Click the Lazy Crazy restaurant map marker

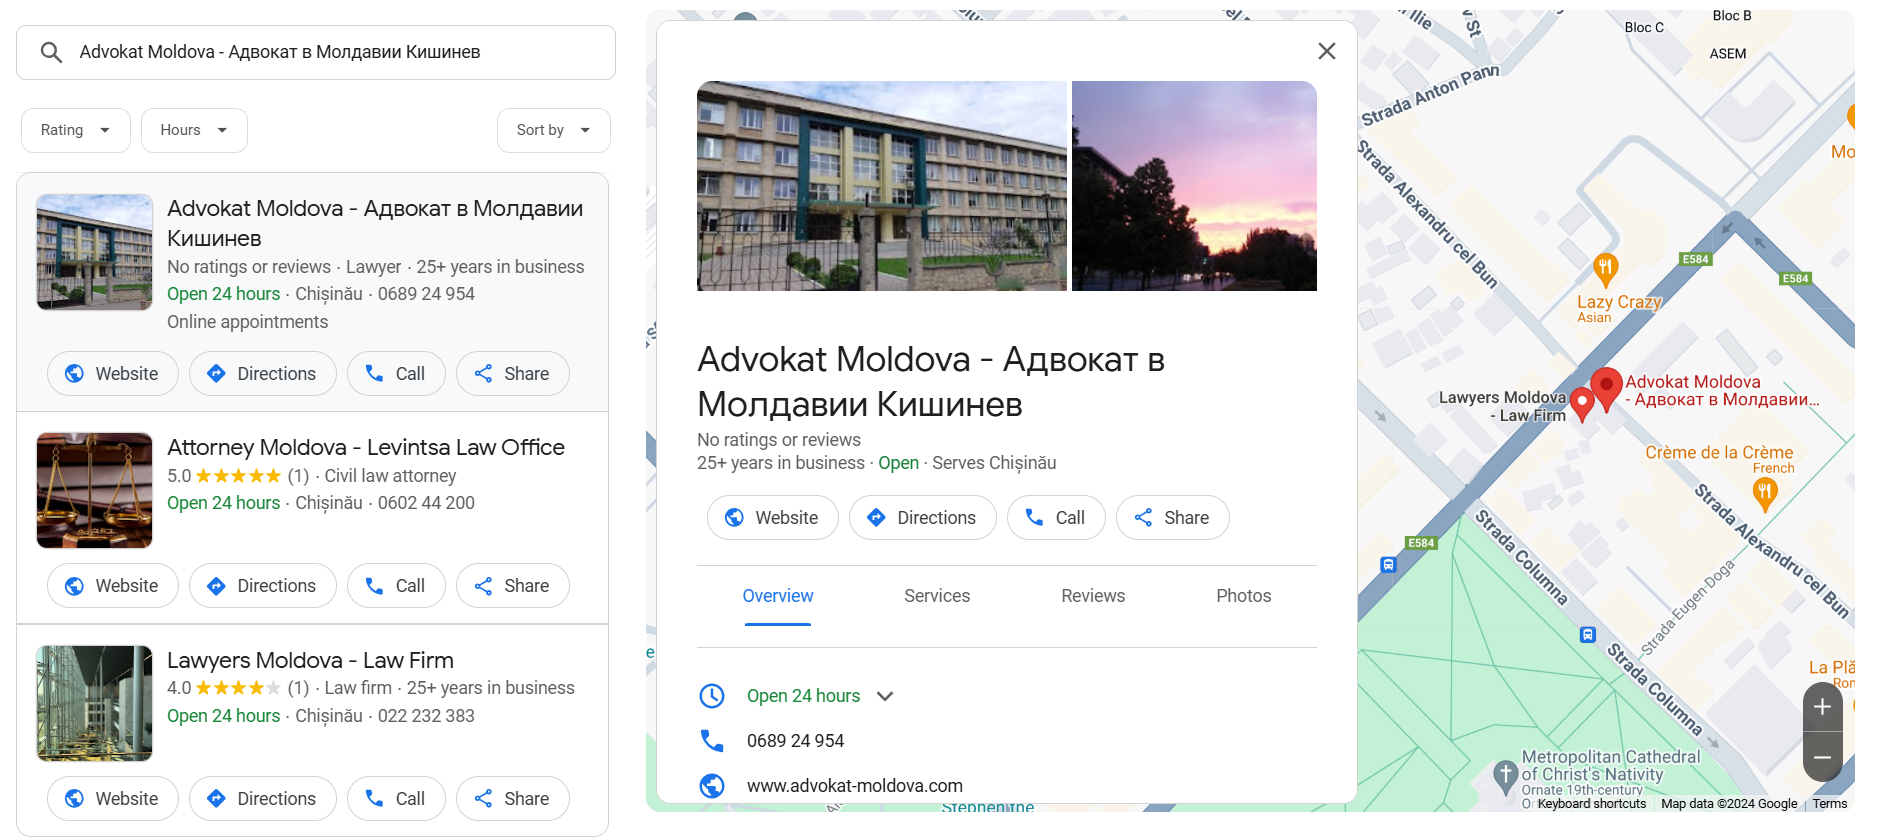point(1605,268)
